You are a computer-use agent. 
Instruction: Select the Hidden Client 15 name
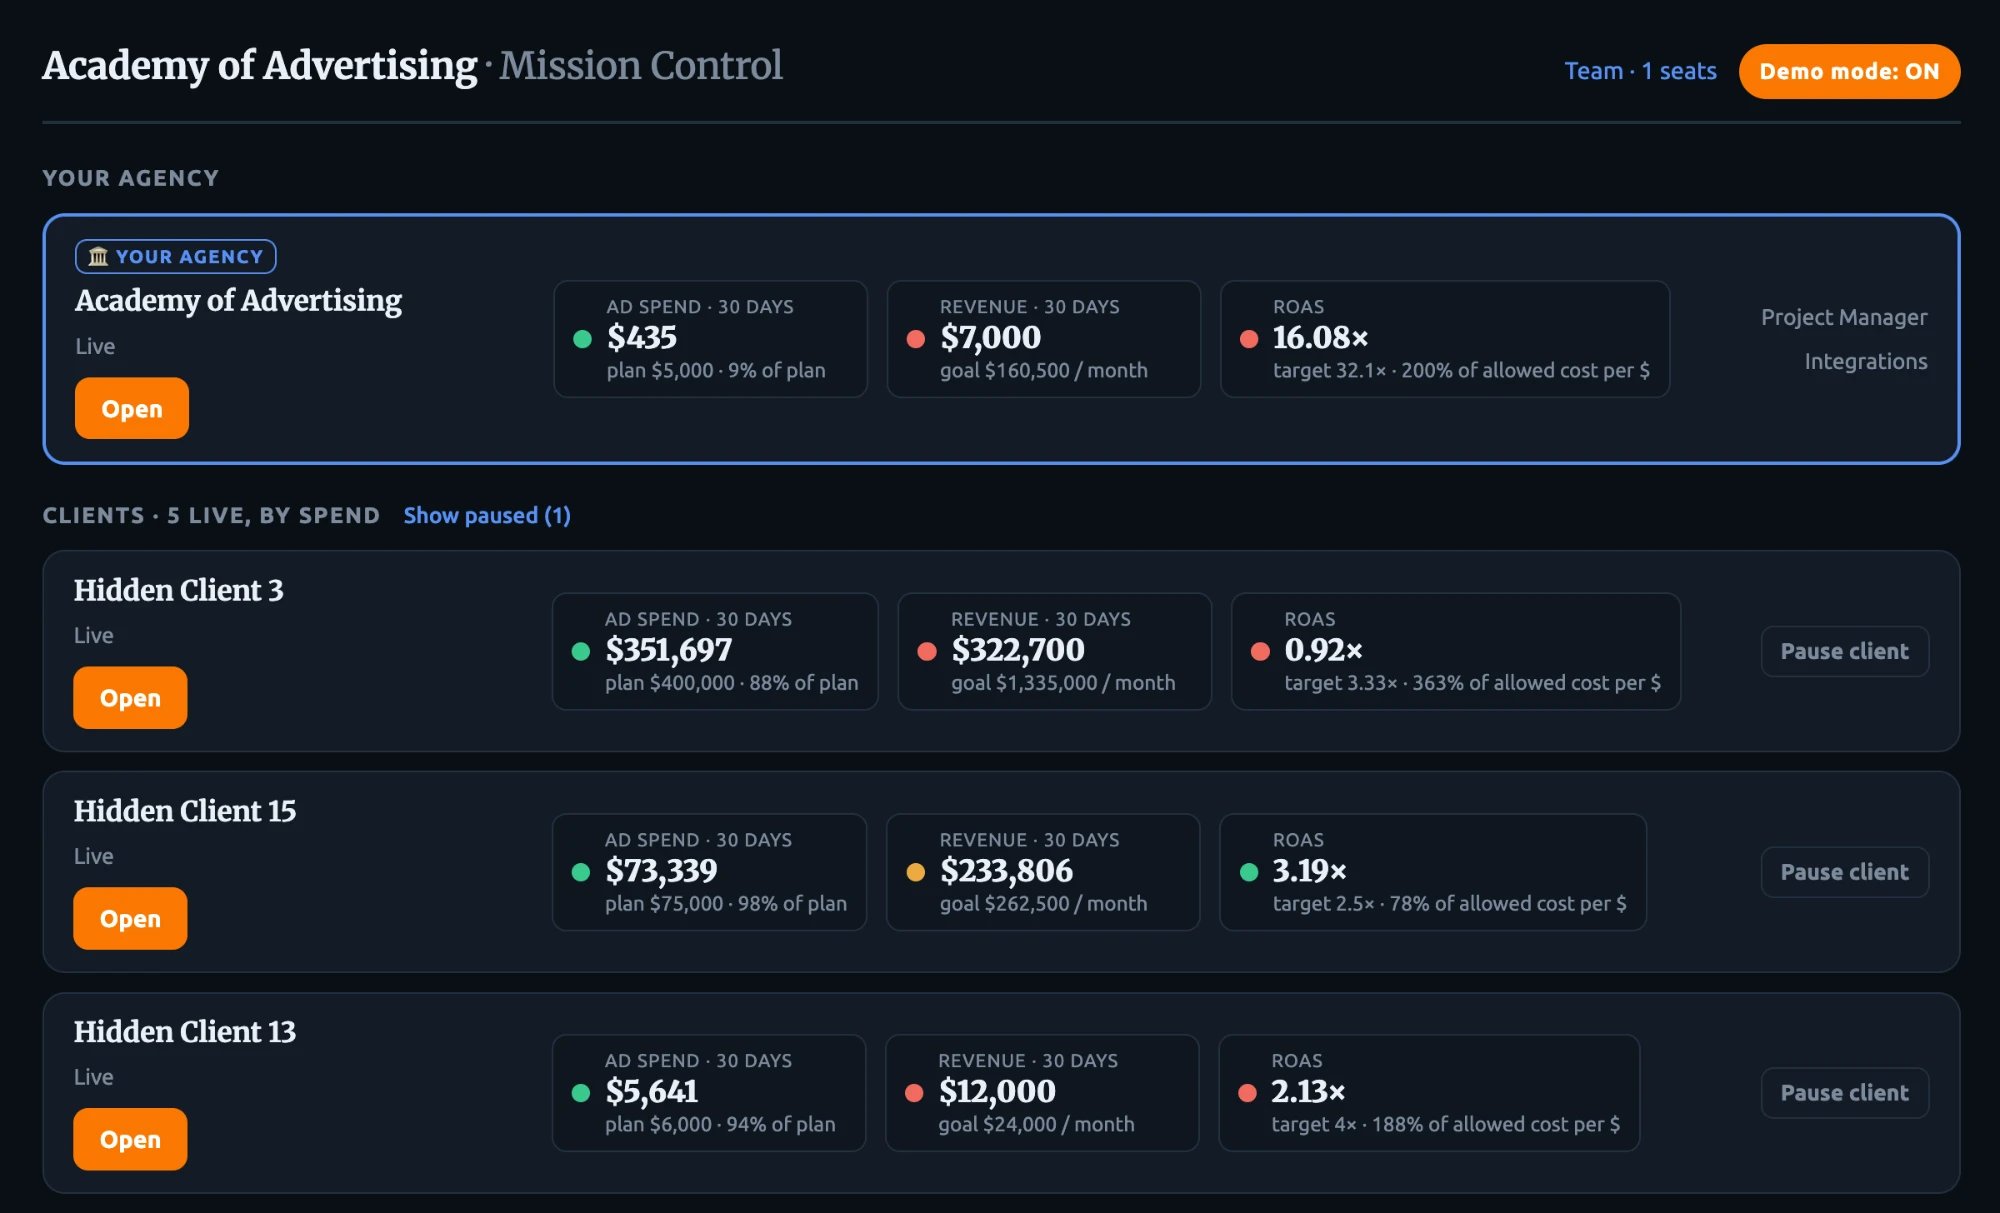click(185, 811)
